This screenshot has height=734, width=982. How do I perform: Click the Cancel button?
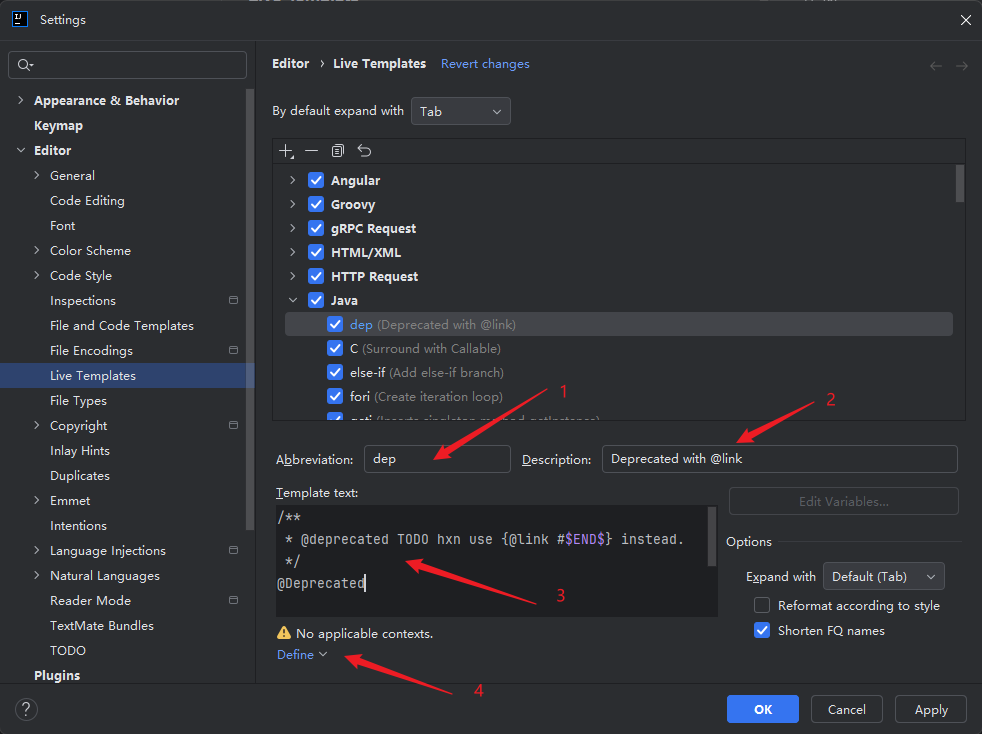coord(847,710)
